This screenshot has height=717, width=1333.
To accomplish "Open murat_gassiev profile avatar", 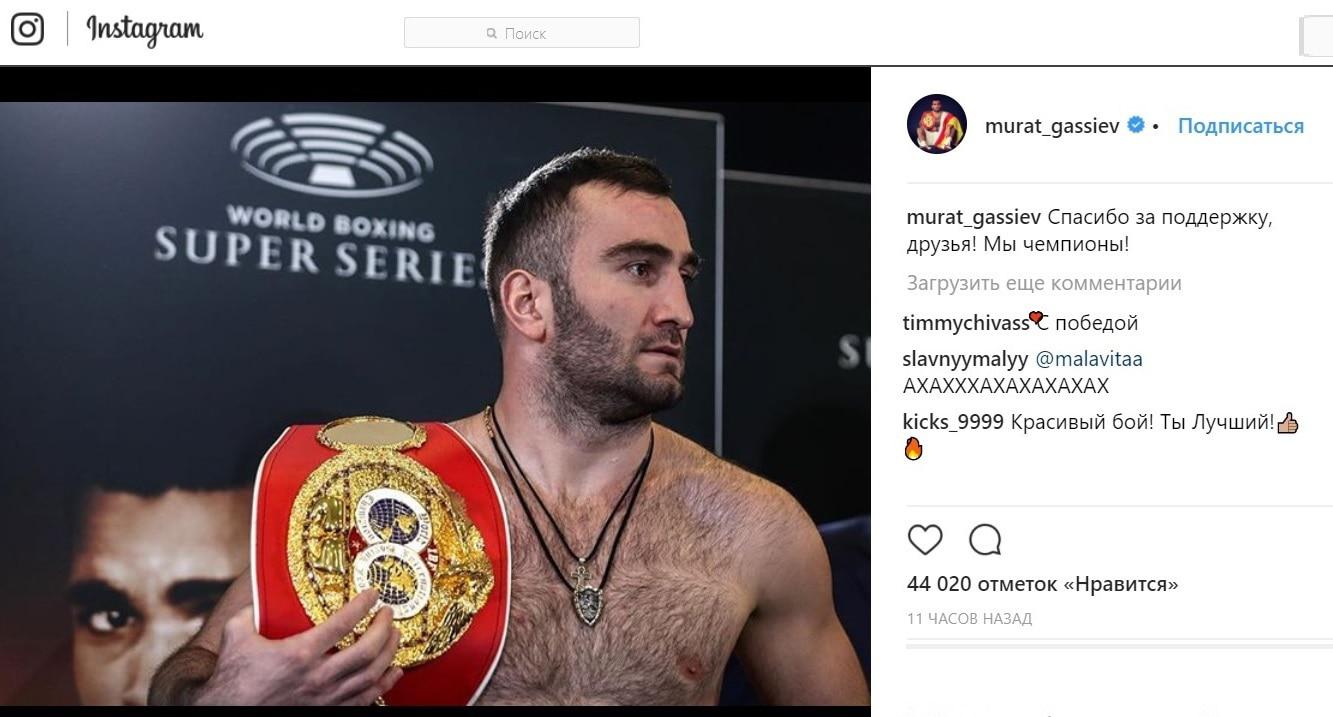I will click(x=936, y=124).
